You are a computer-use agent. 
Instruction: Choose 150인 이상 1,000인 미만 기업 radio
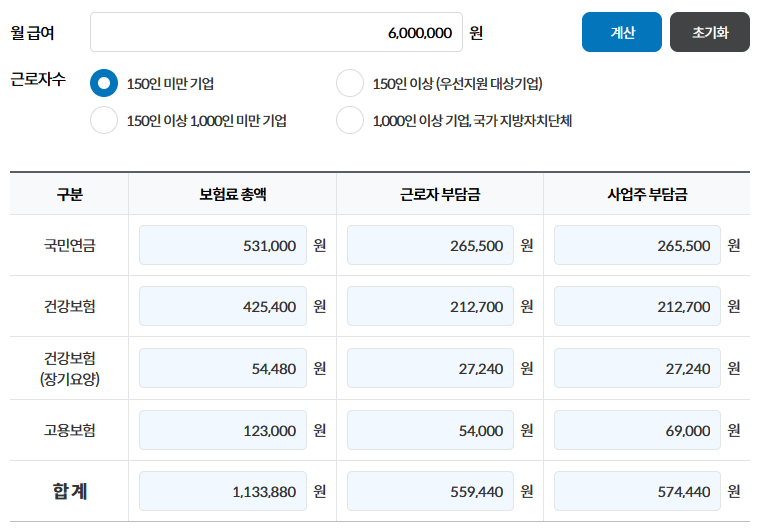coord(104,120)
